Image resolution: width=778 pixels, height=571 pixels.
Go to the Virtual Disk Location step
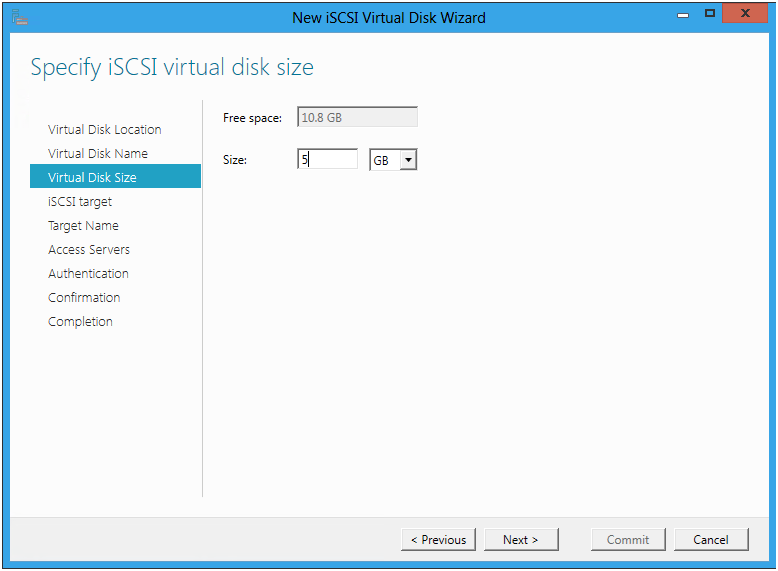tap(105, 129)
